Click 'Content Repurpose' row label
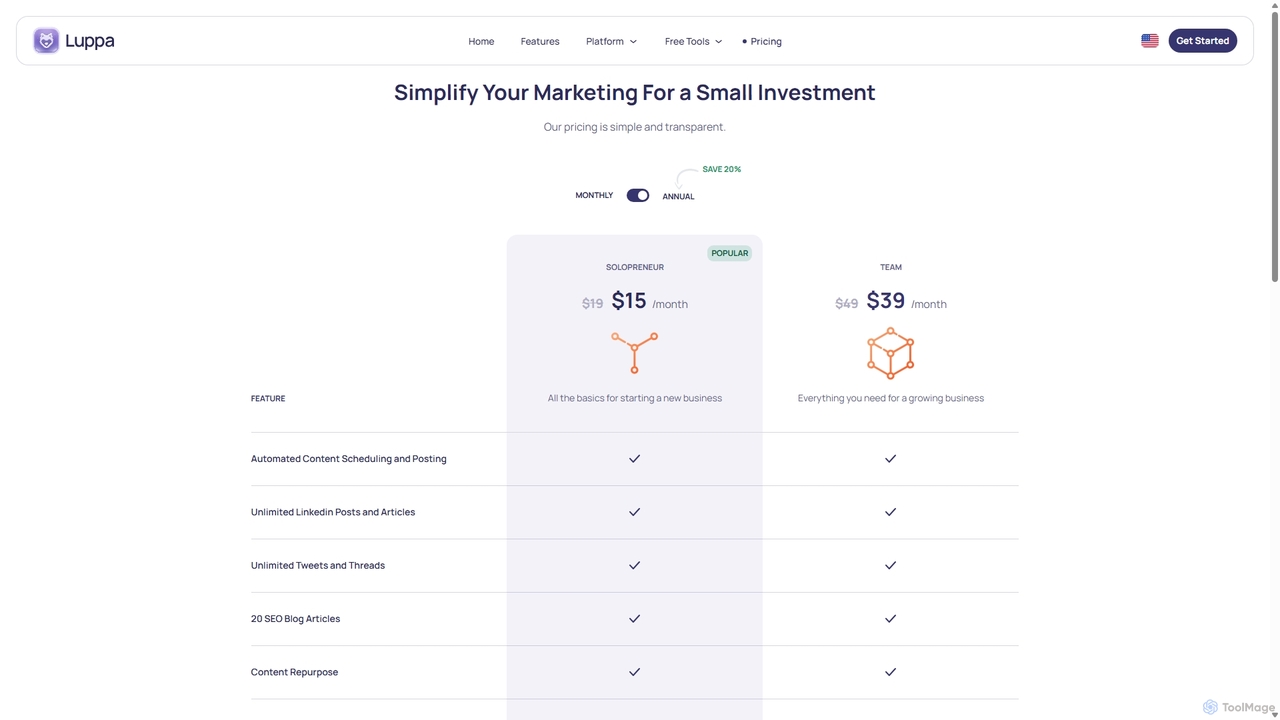This screenshot has width=1280, height=720. pos(295,672)
